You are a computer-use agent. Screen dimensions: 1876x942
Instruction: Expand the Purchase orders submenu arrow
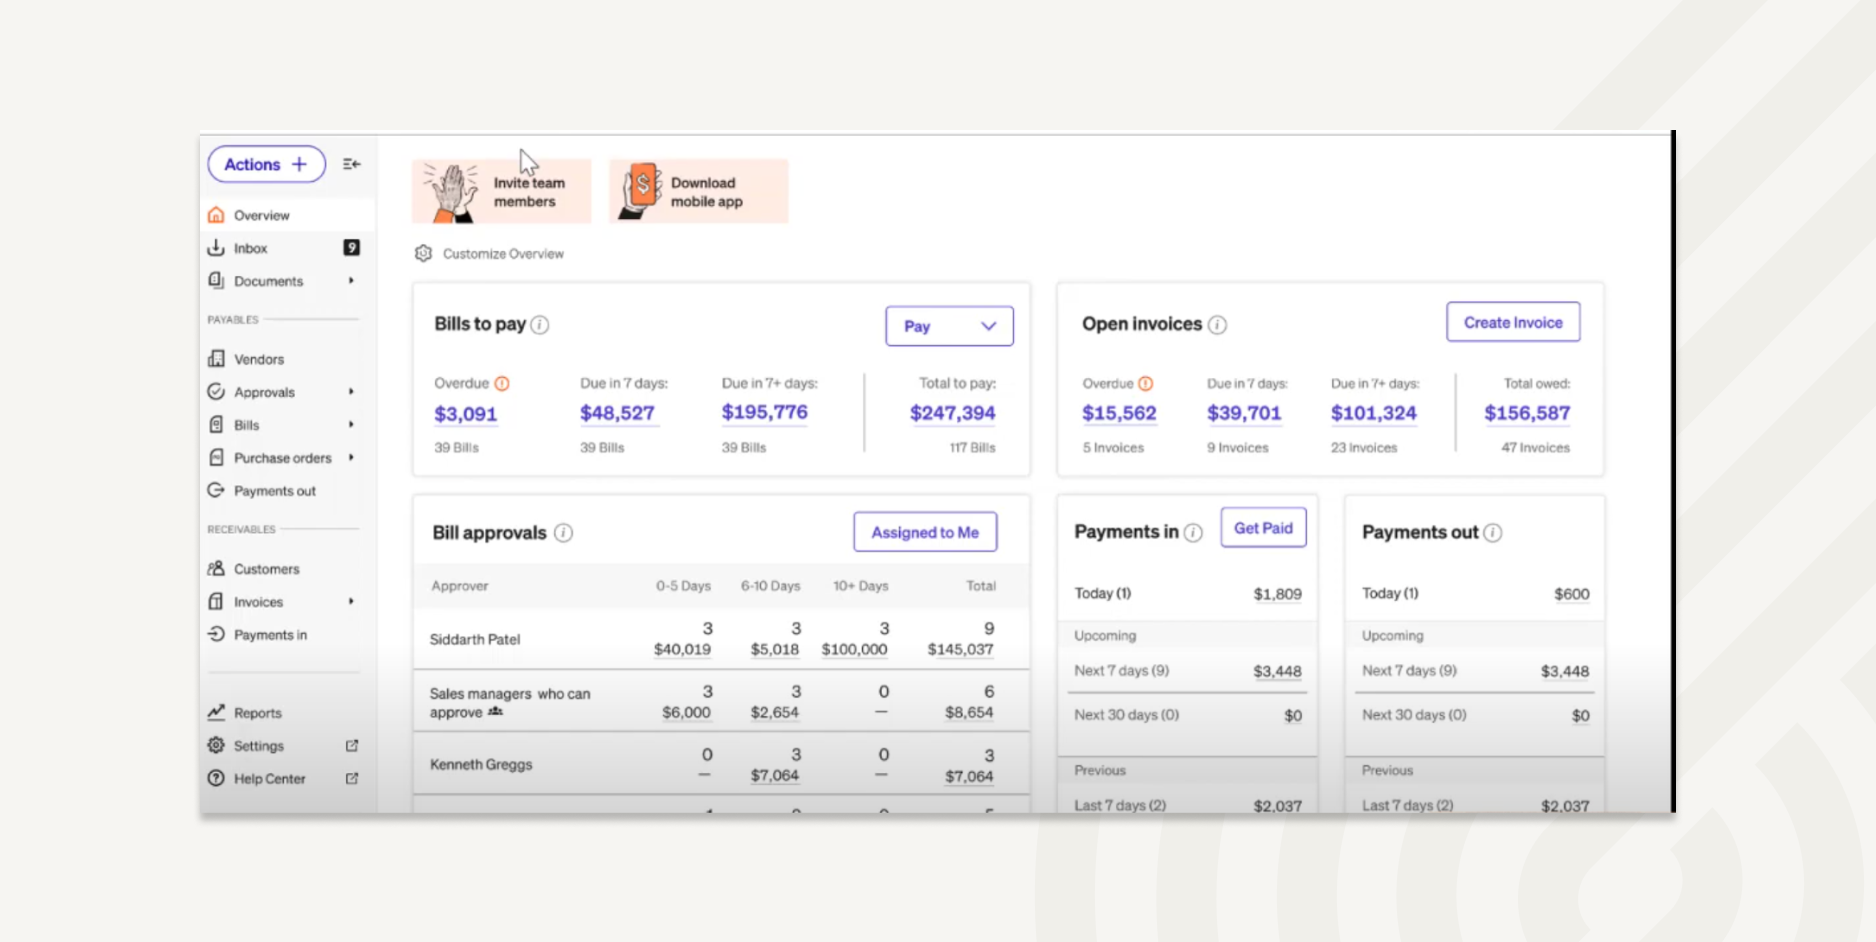pyautogui.click(x=351, y=457)
